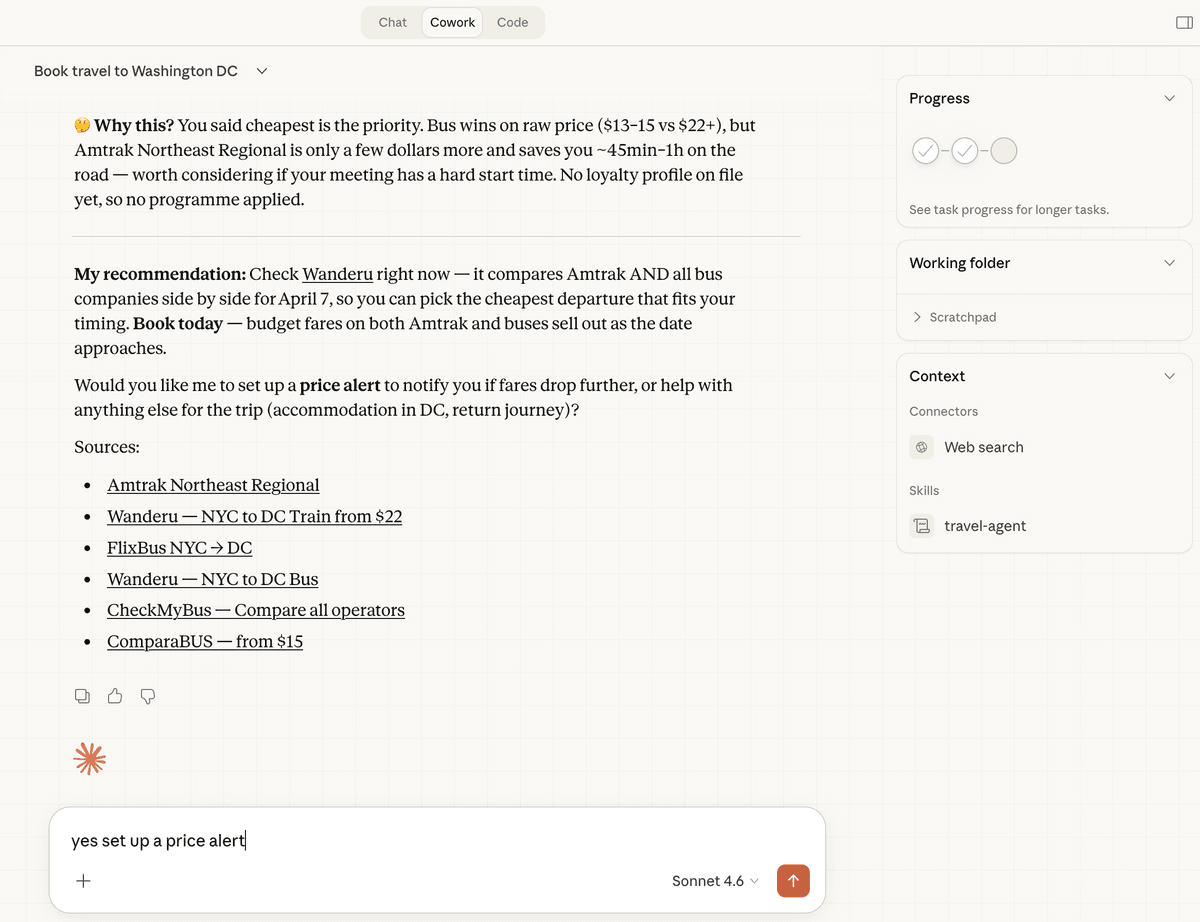This screenshot has height=922, width=1200.
Task: Open the Amtrak Northeast Regional source link
Action: [x=213, y=485]
